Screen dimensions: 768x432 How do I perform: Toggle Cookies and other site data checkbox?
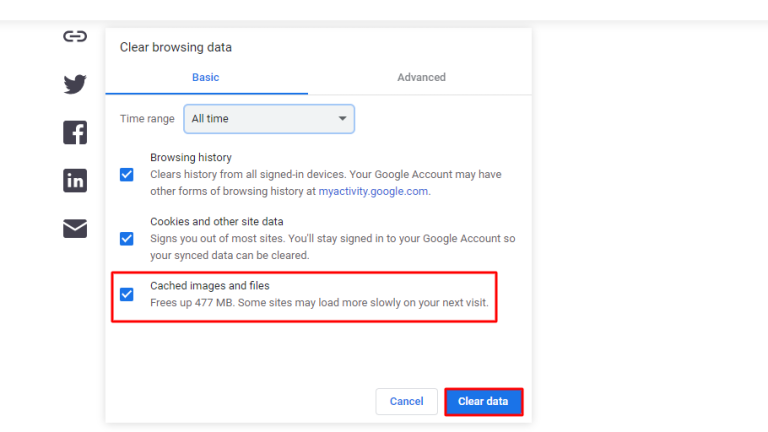tap(126, 239)
